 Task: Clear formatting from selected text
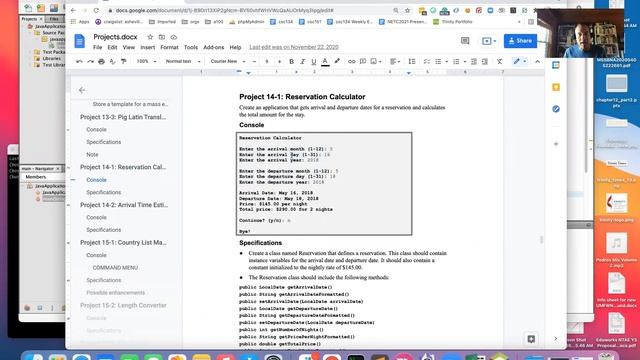tap(500, 61)
